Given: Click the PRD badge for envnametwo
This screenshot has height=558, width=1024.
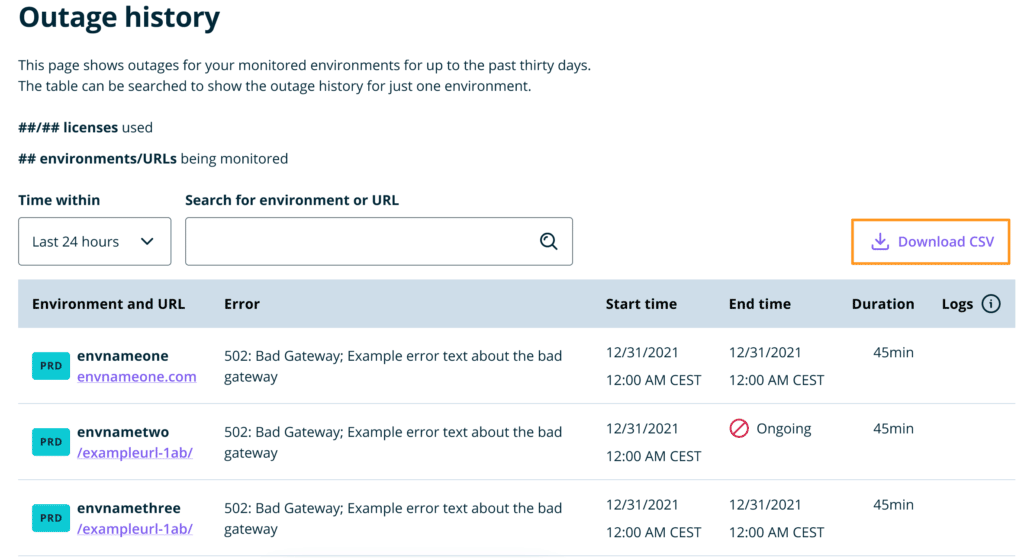Looking at the screenshot, I should [x=51, y=442].
